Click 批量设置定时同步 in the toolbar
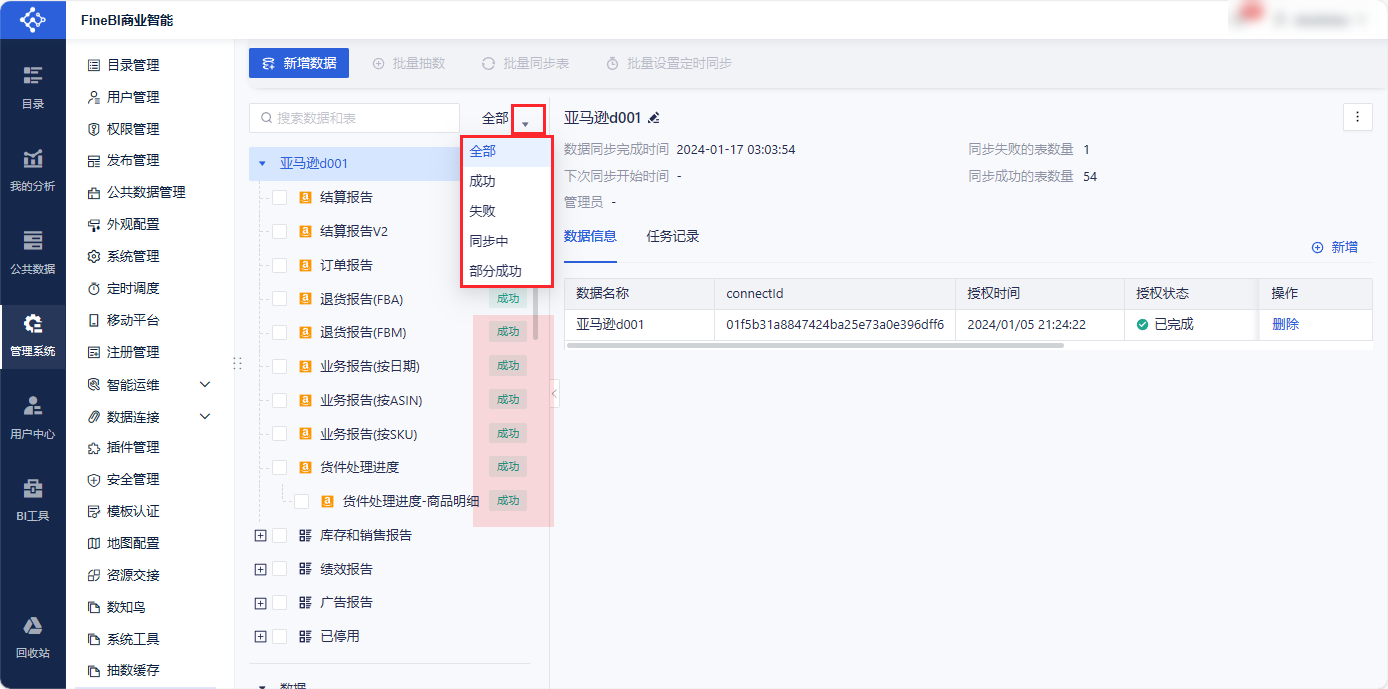This screenshot has height=689, width=1388. tap(669, 63)
